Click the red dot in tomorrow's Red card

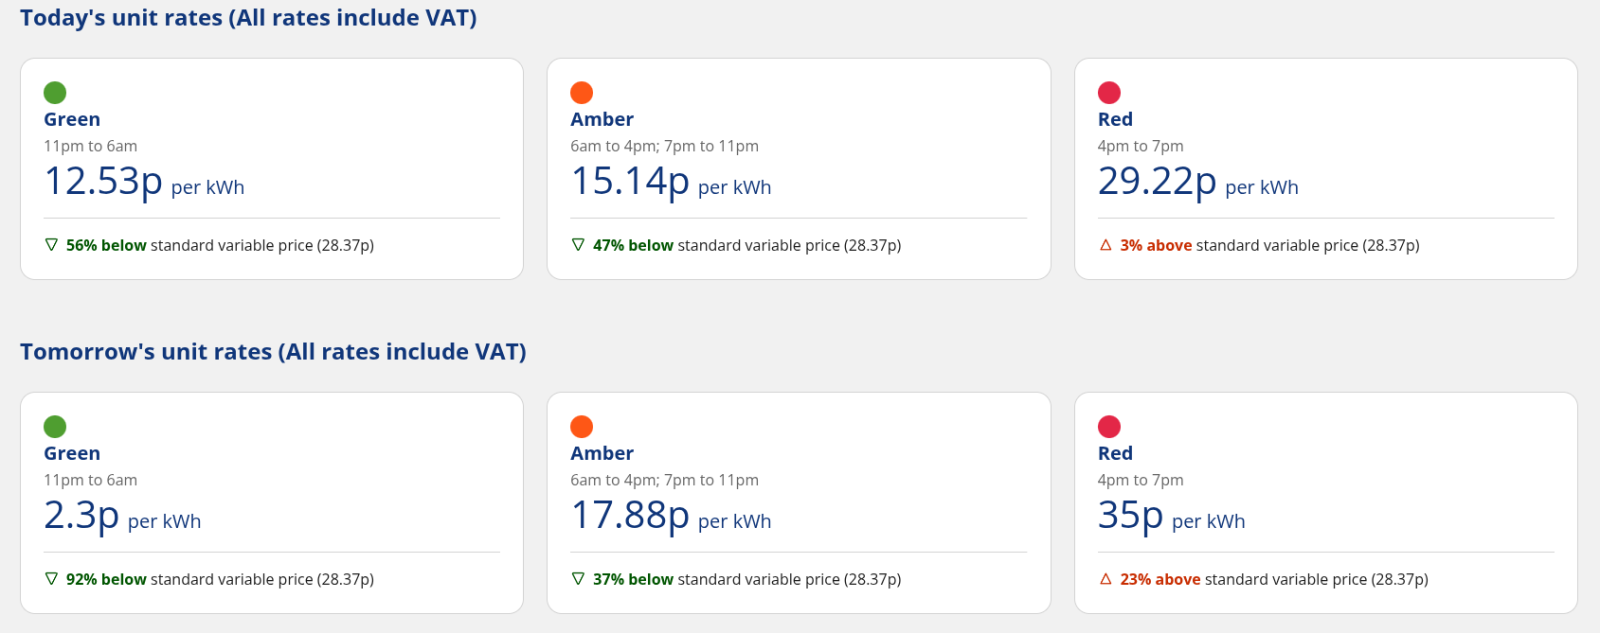point(1109,427)
